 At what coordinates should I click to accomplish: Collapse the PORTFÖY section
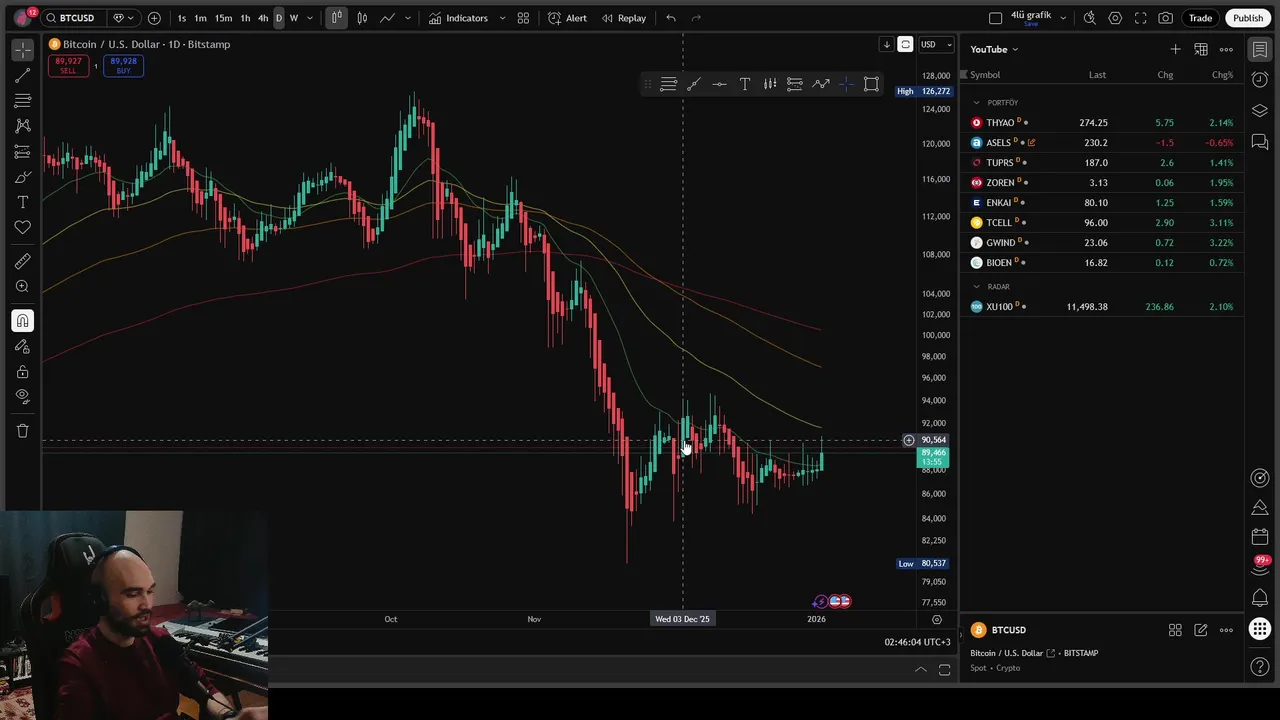[977, 102]
